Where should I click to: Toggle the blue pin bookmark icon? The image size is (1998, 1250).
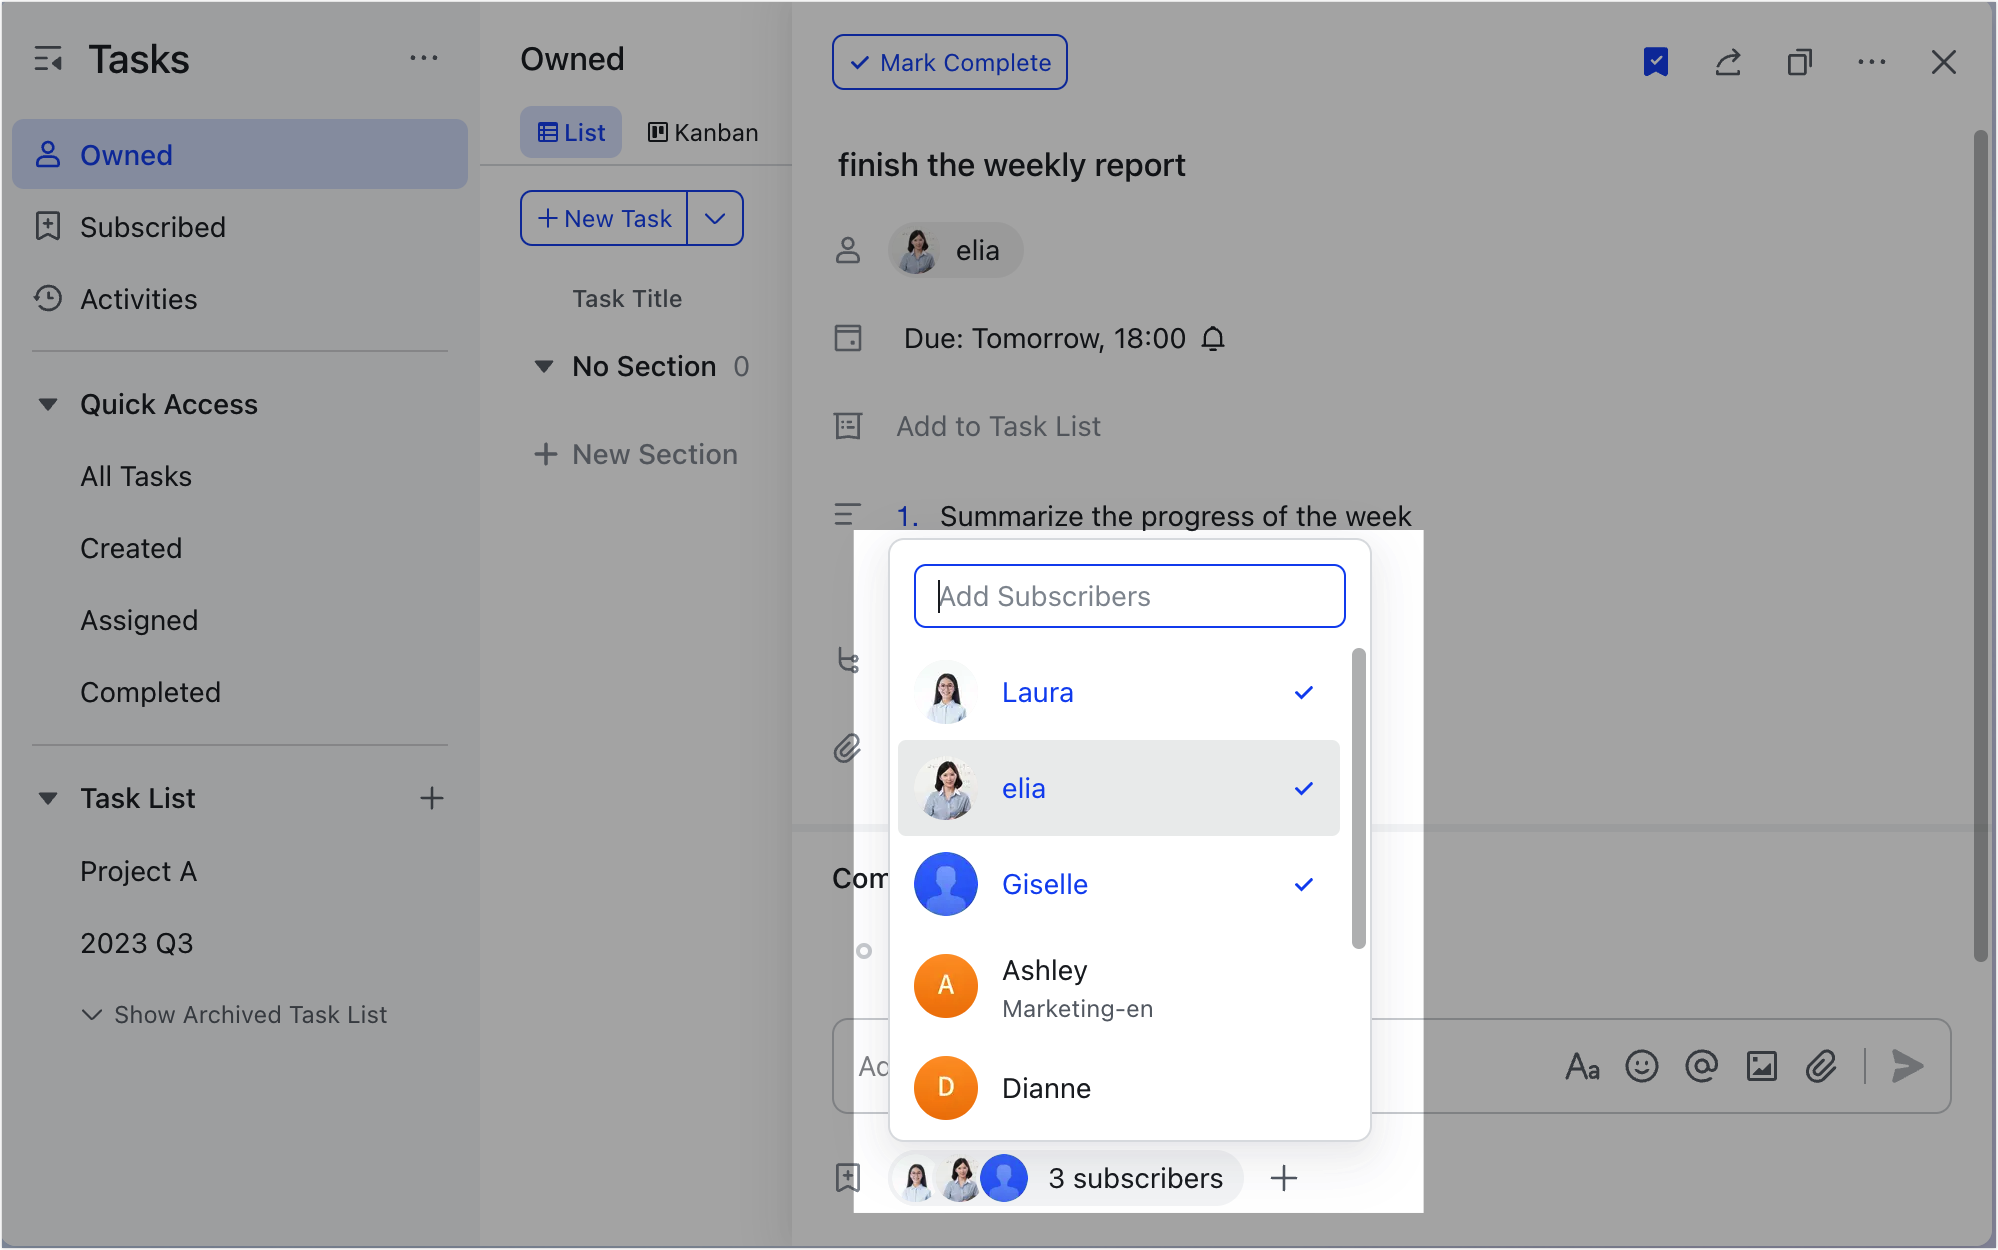1656,62
